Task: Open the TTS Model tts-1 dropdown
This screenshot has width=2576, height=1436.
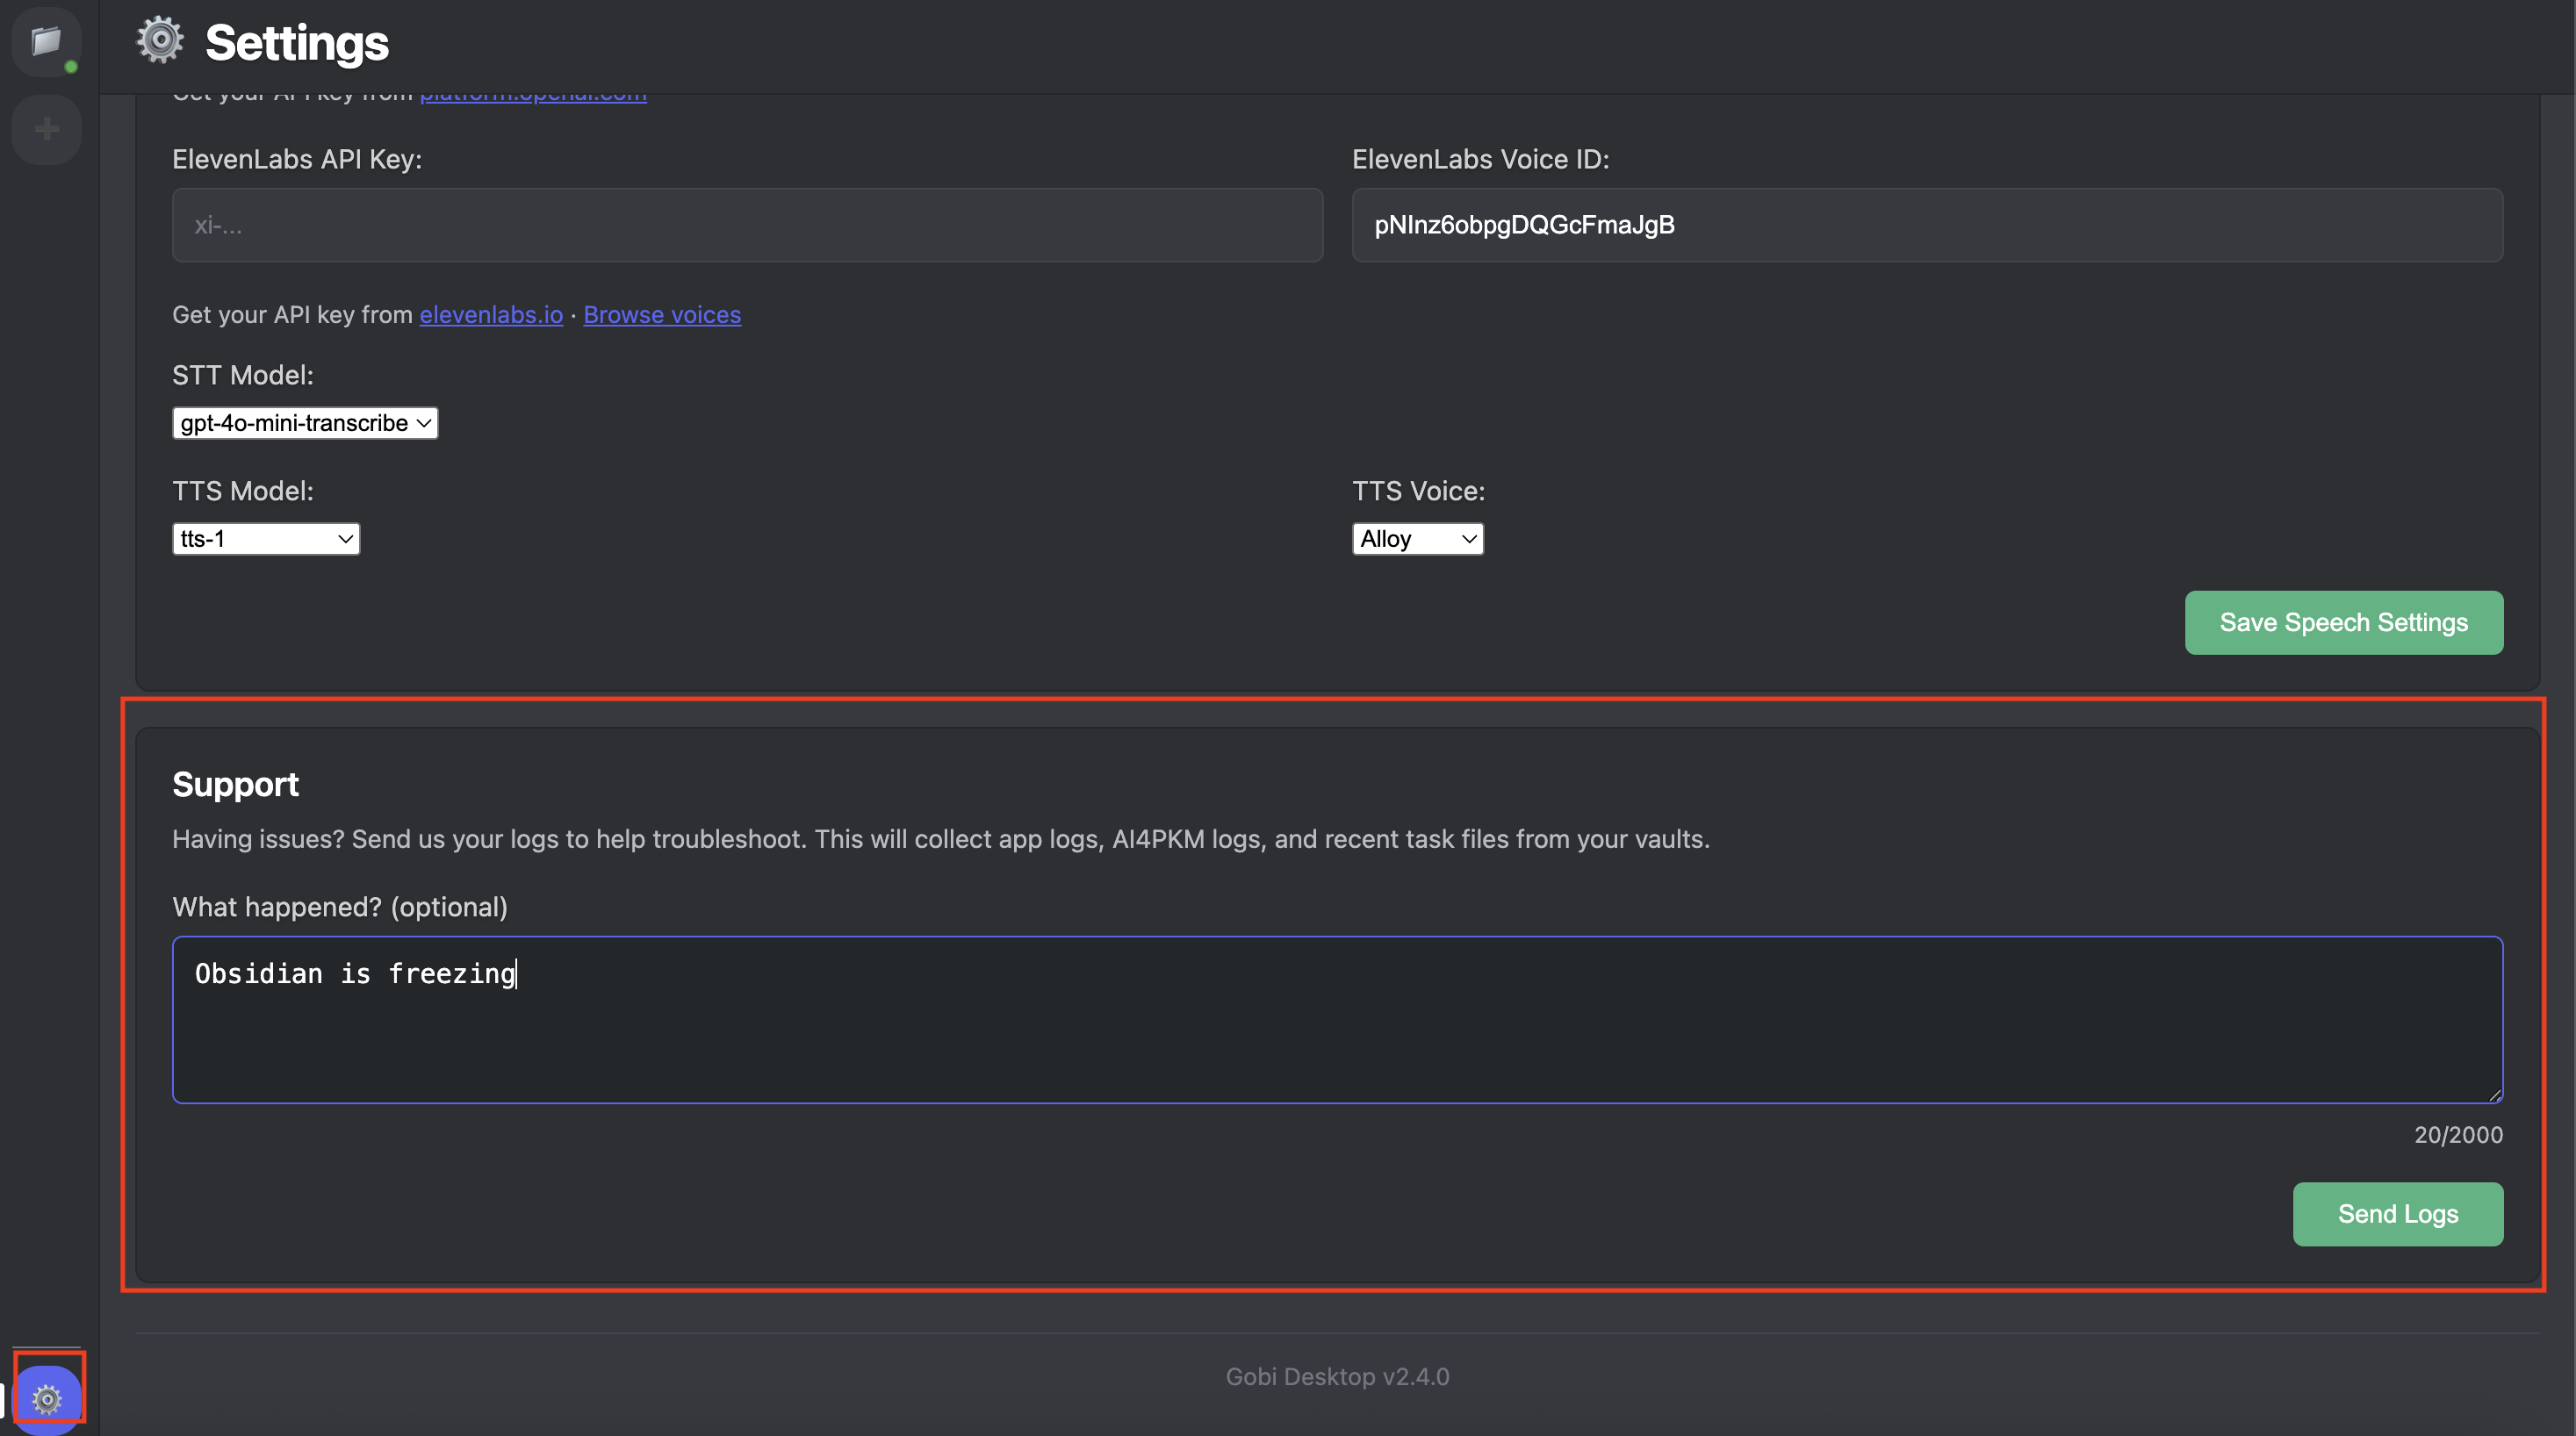Action: [266, 539]
